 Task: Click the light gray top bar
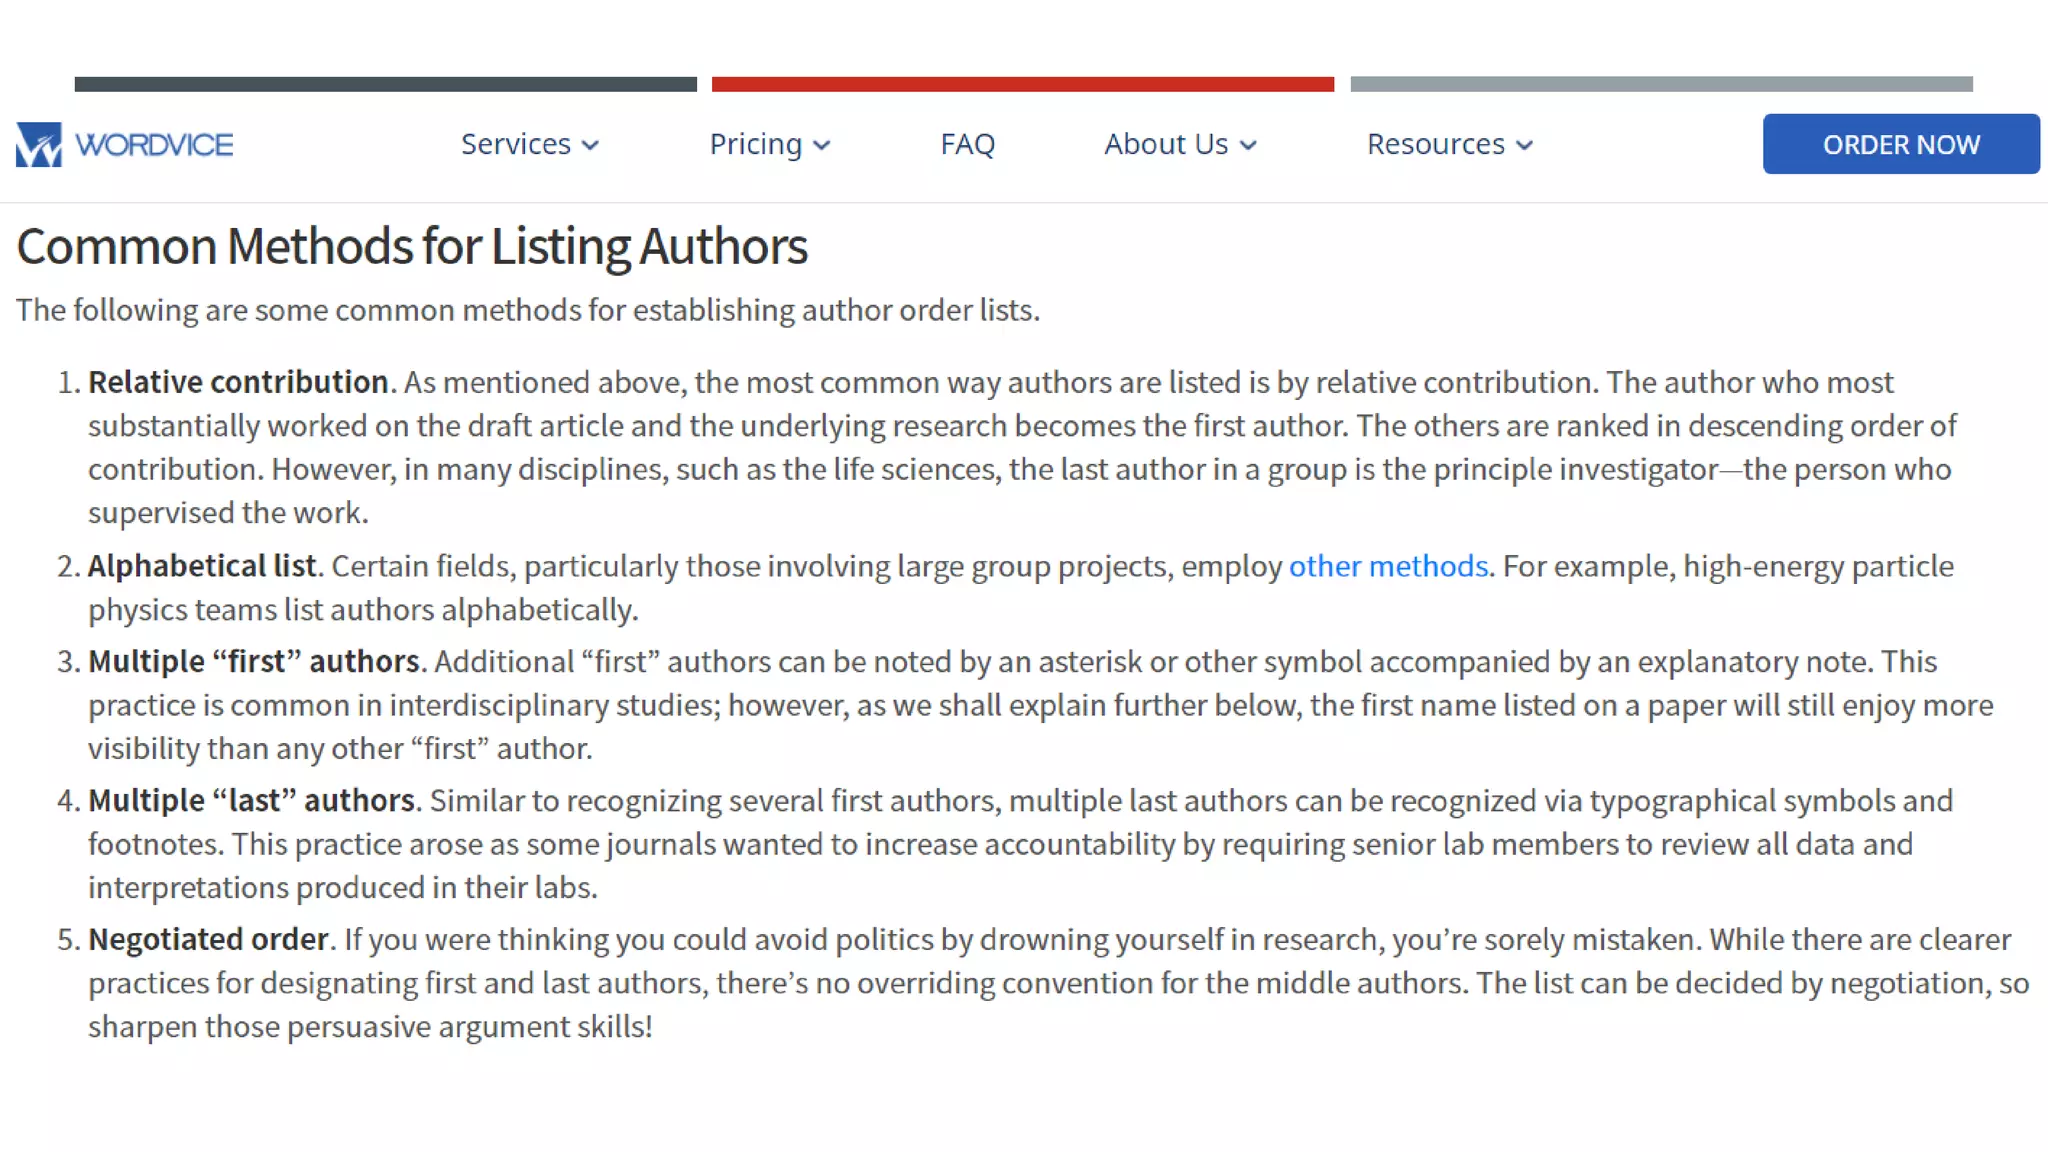tap(1661, 84)
